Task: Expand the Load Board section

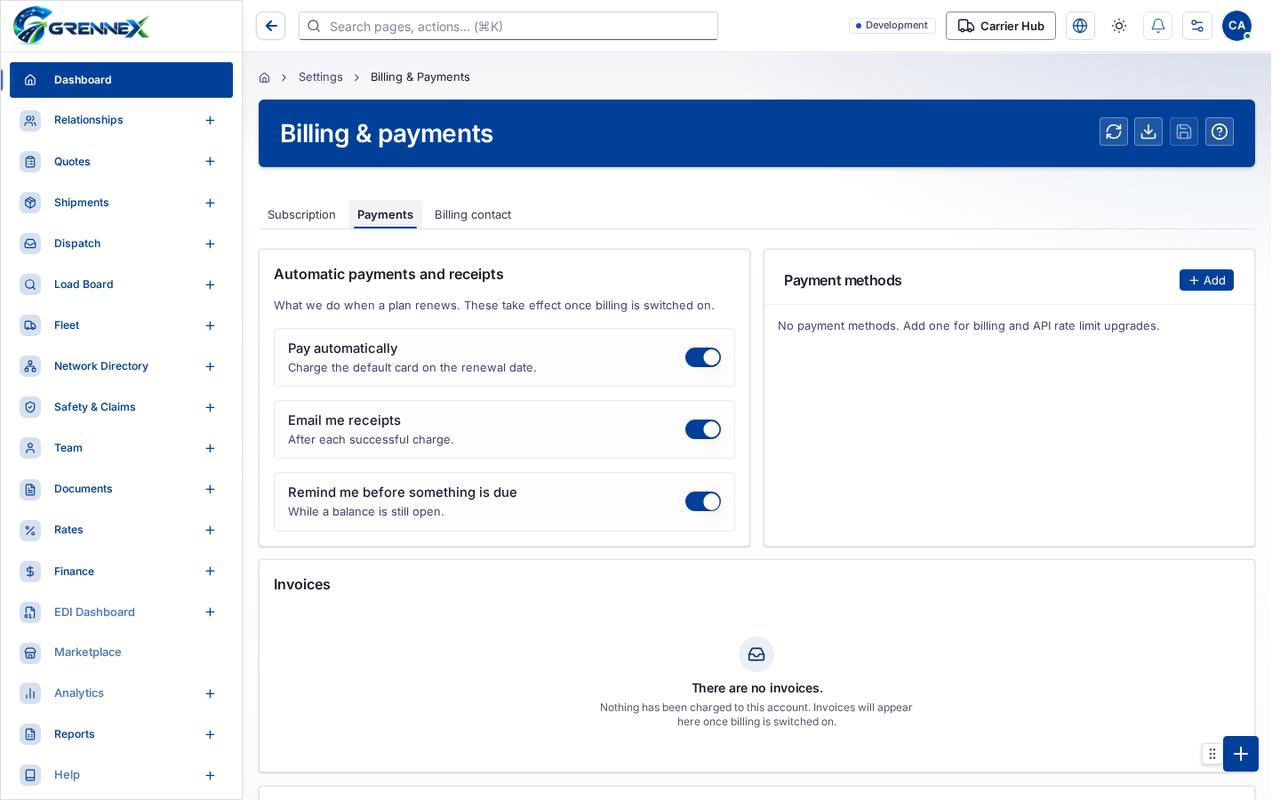Action: pyautogui.click(x=210, y=284)
